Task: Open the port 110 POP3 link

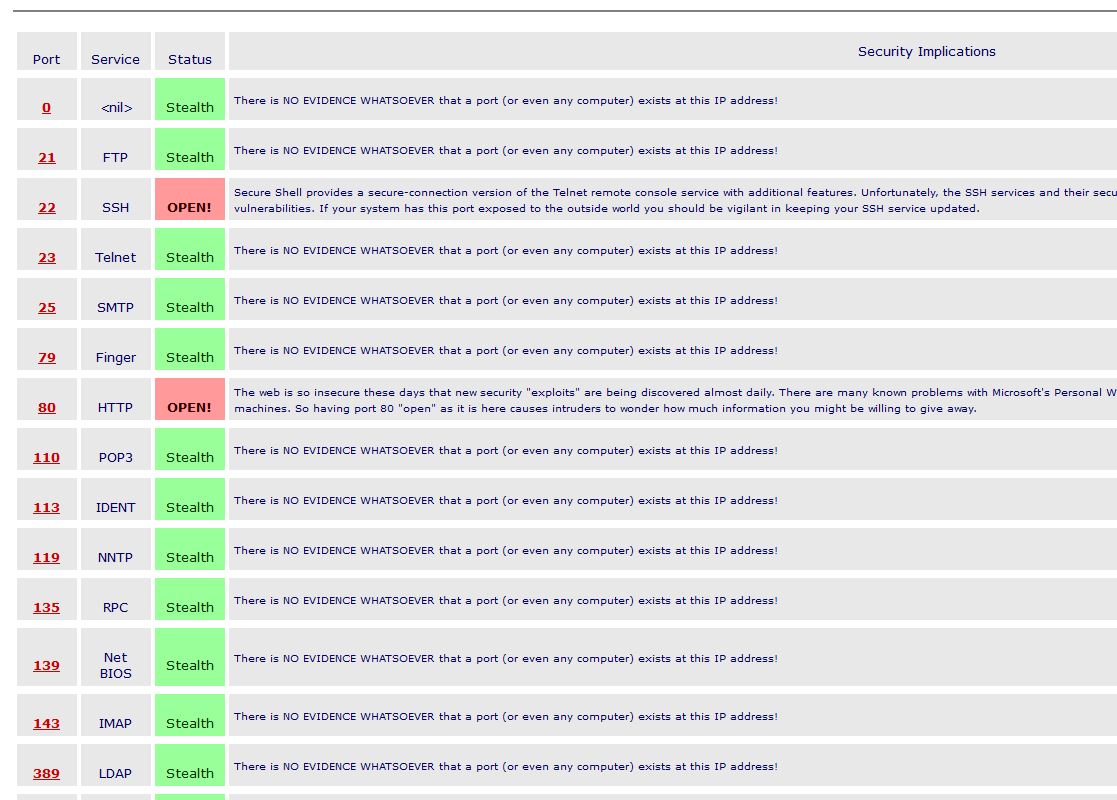Action: [47, 458]
